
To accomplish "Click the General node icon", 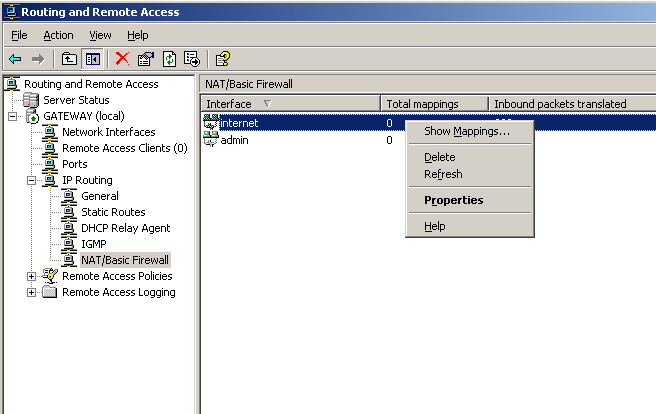I will [x=69, y=196].
